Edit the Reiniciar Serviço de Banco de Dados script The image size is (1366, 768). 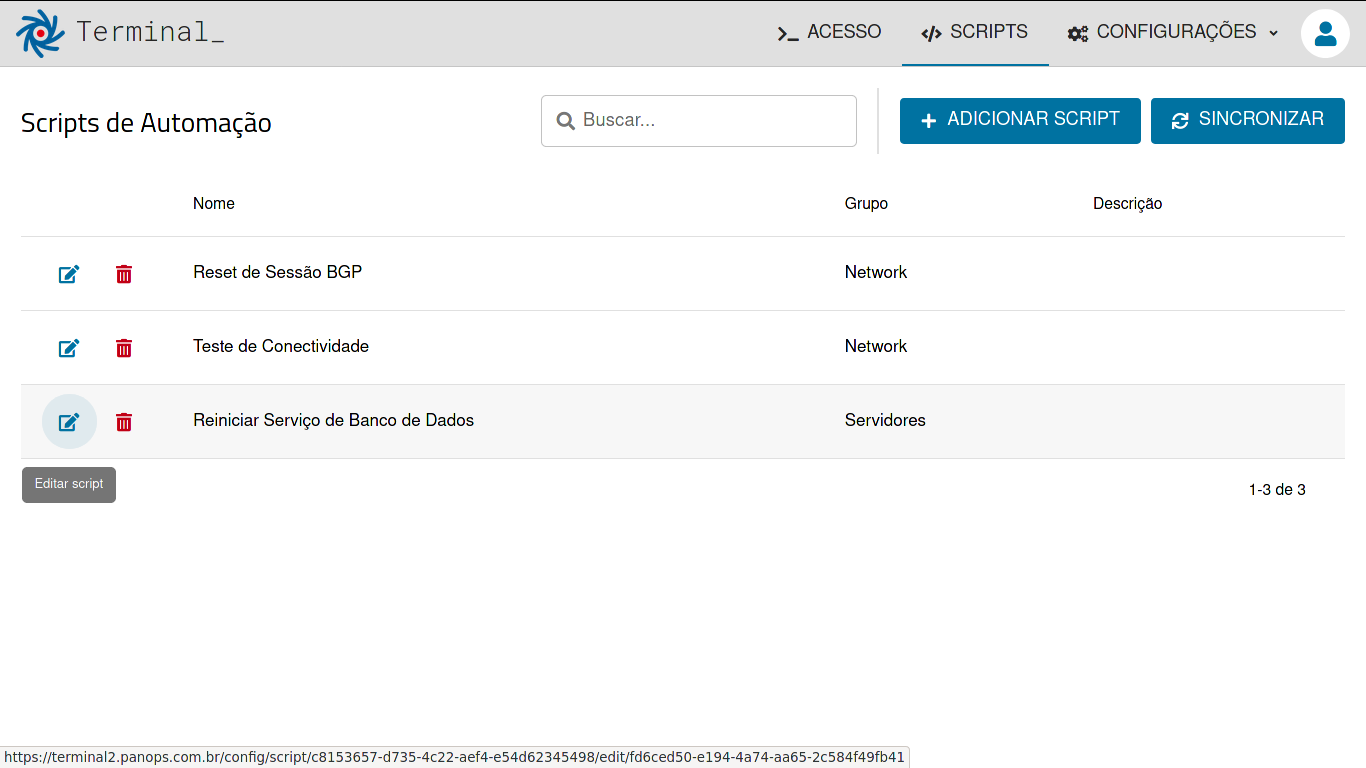point(69,422)
